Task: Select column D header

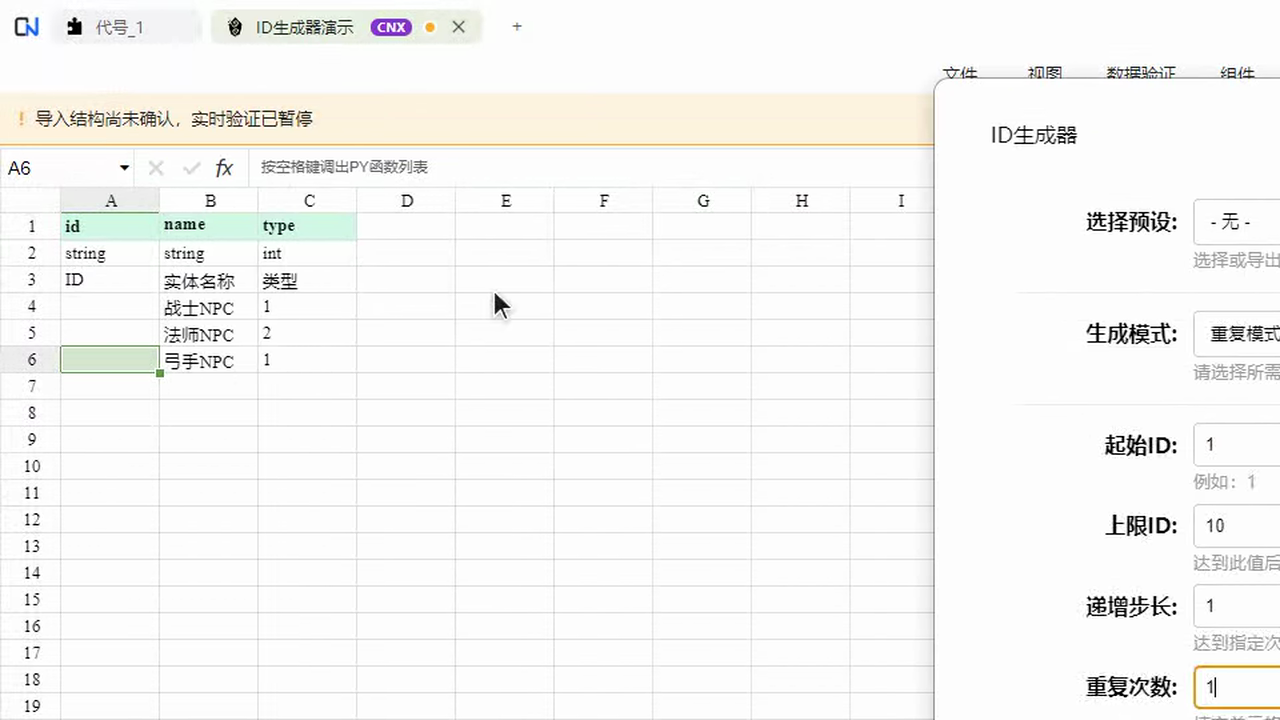Action: pyautogui.click(x=407, y=201)
